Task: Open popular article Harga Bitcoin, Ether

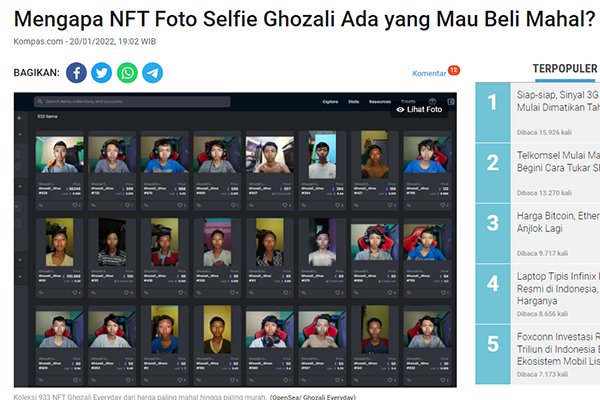Action: tap(558, 222)
